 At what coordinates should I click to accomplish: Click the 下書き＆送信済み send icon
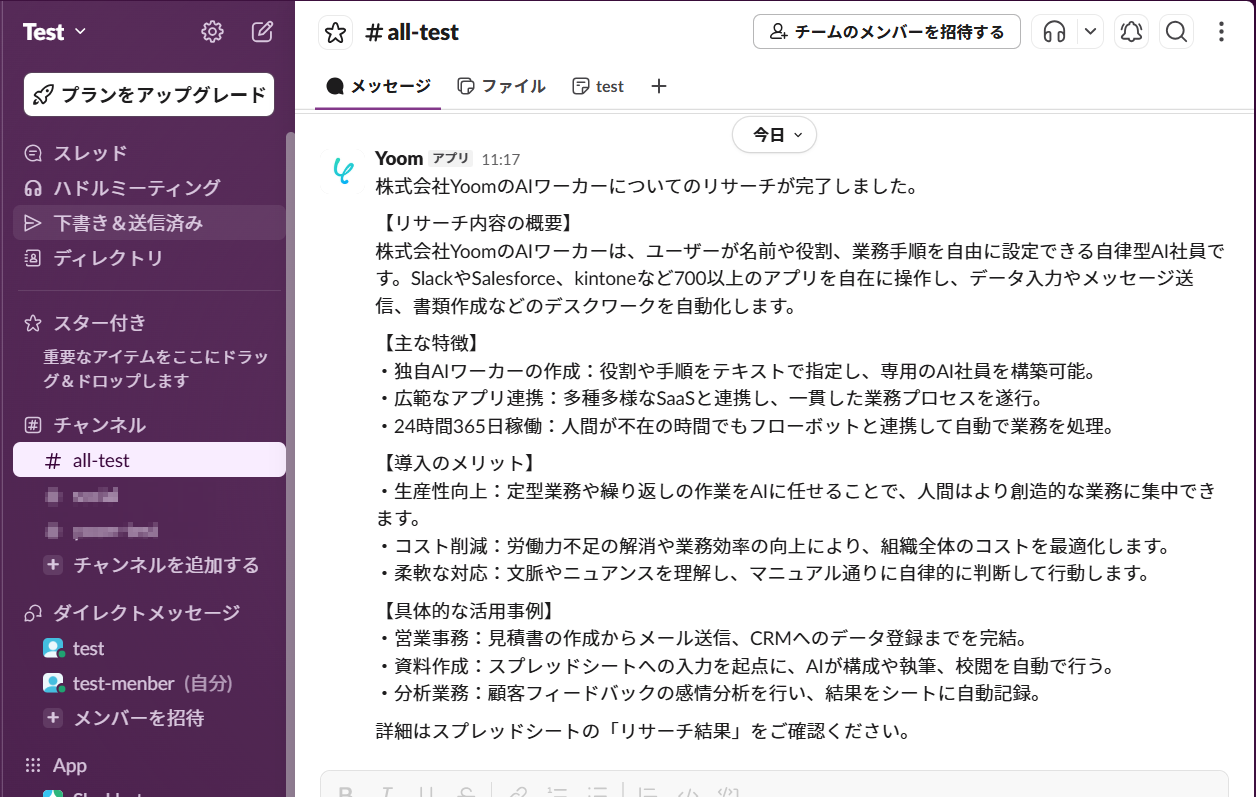(x=33, y=223)
